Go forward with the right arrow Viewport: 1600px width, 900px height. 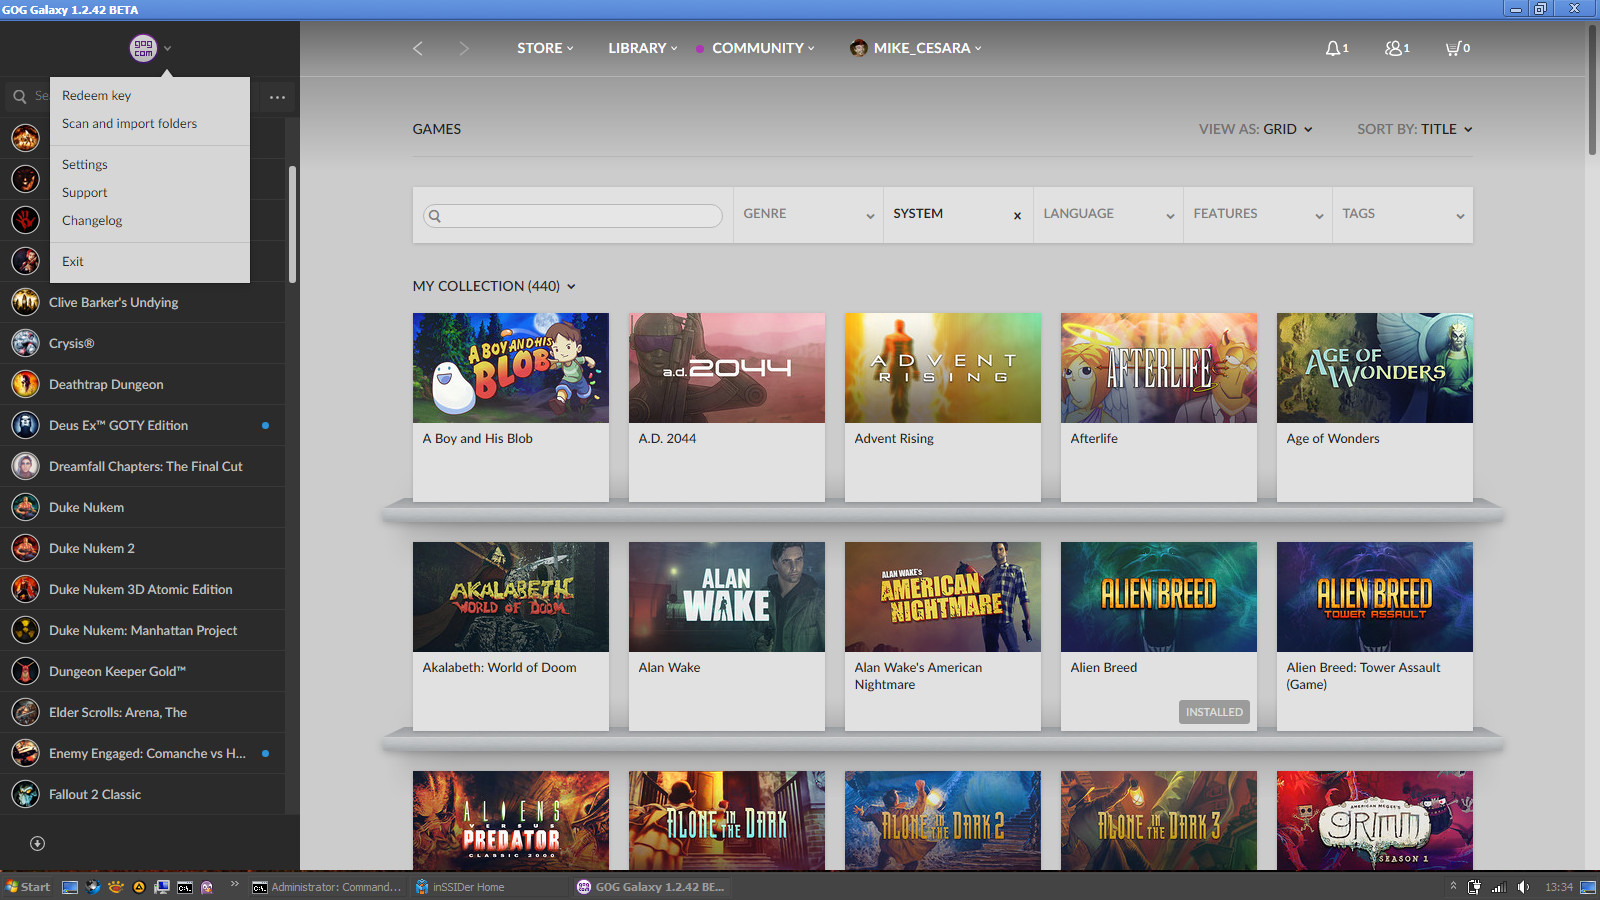click(463, 48)
